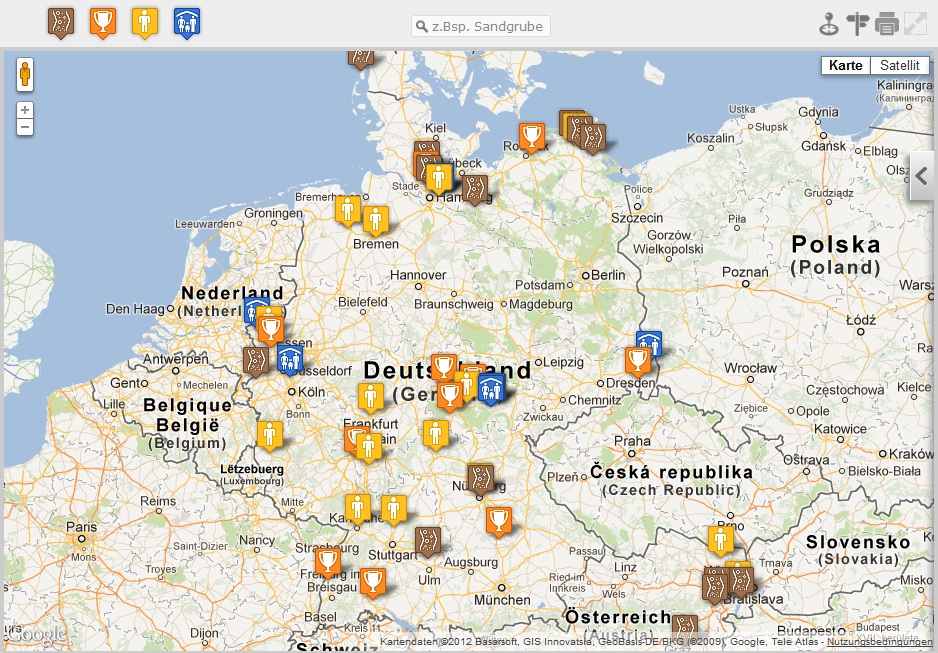Select the yellow person marker at Brno
938x653 pixels.
tap(721, 539)
